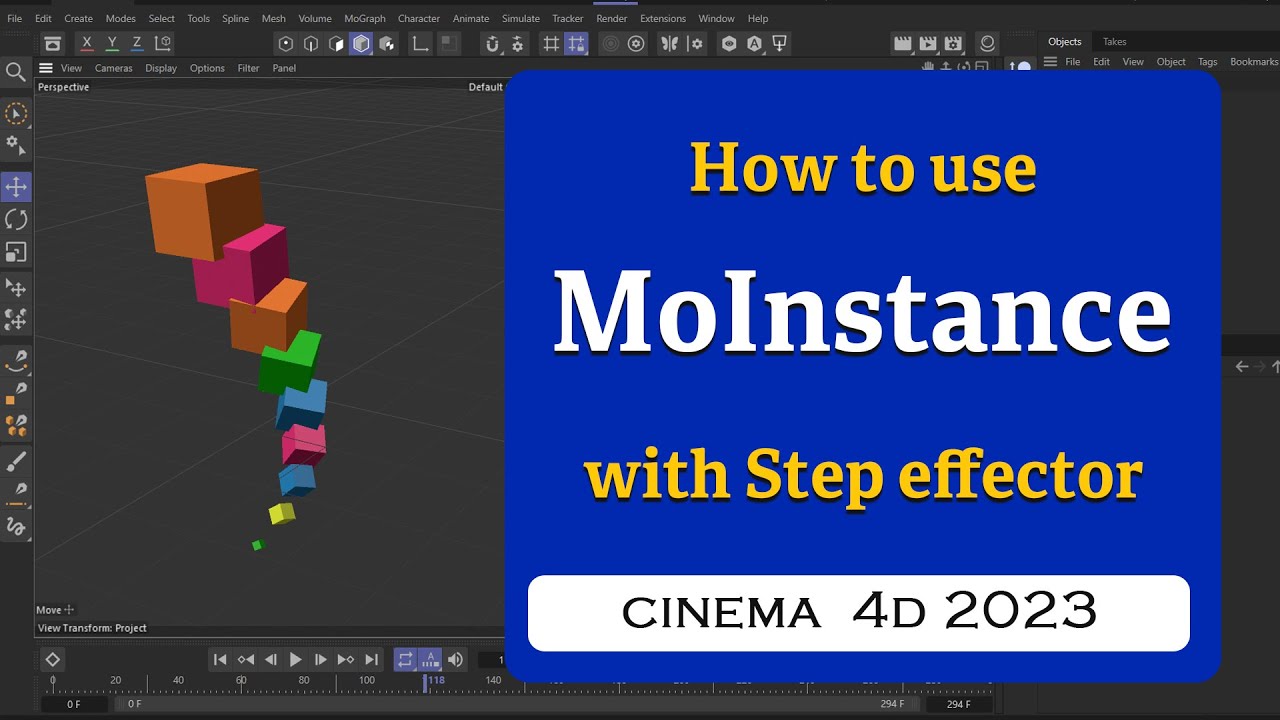
Task: Toggle loop playback mode
Action: 405,659
